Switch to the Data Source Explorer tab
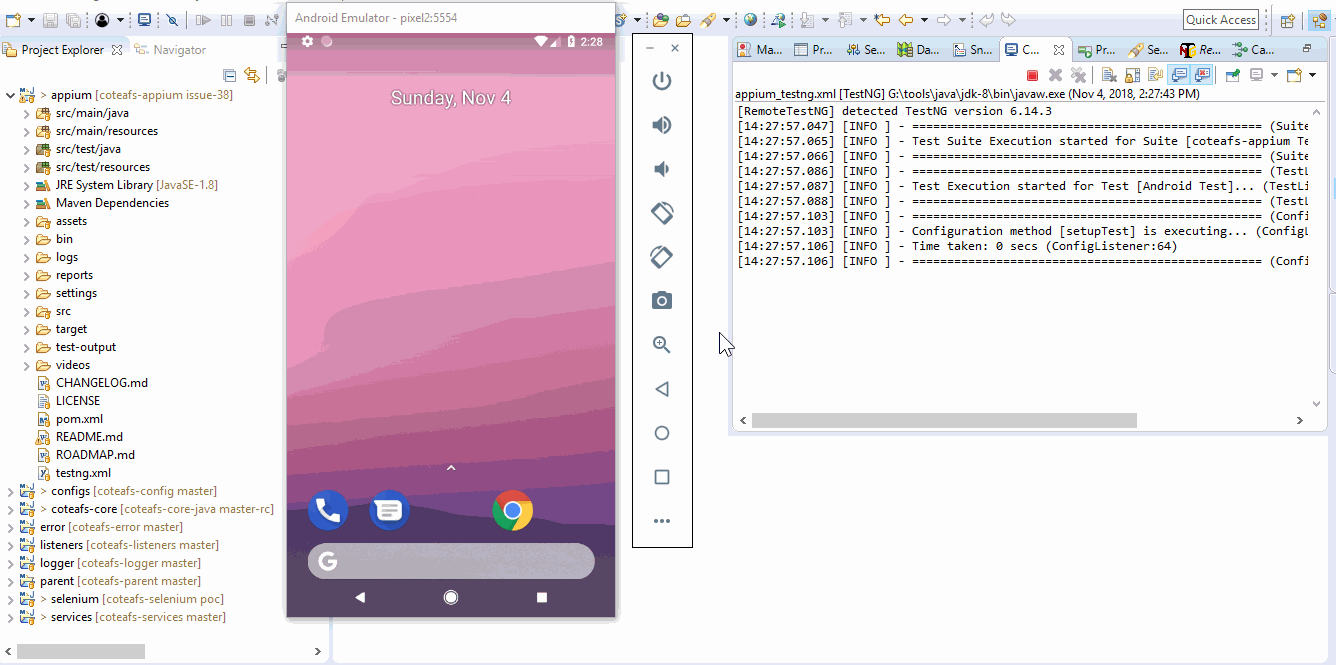Screen dimensions: 1336x665 point(919,49)
